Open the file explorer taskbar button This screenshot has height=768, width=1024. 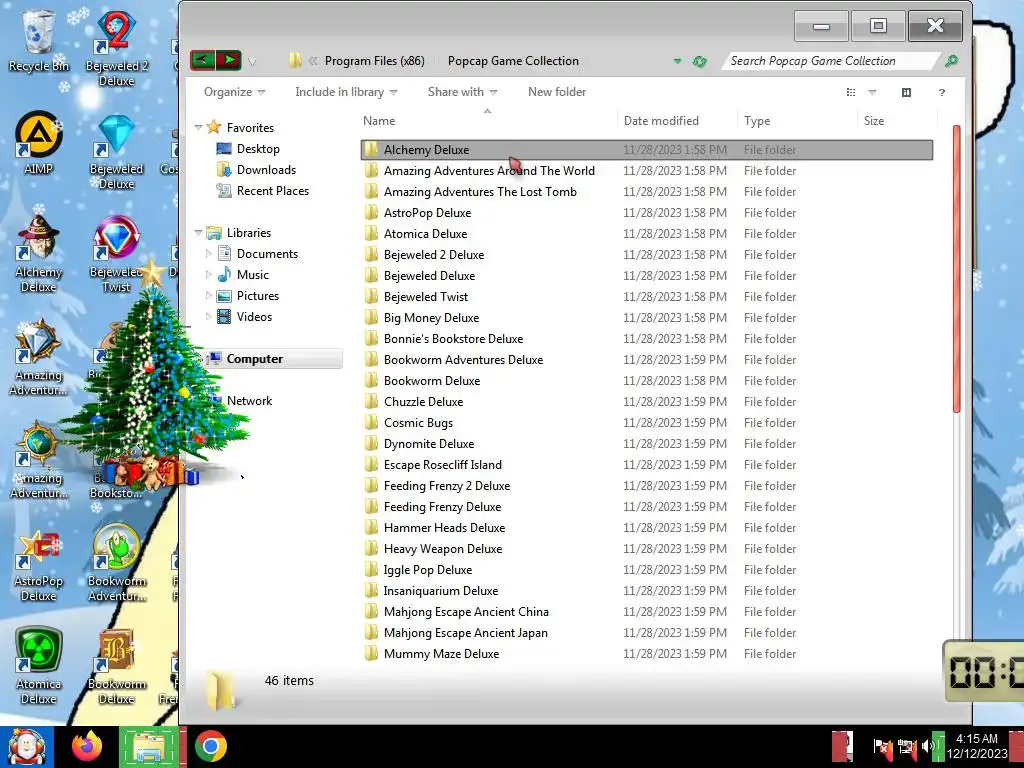click(150, 746)
